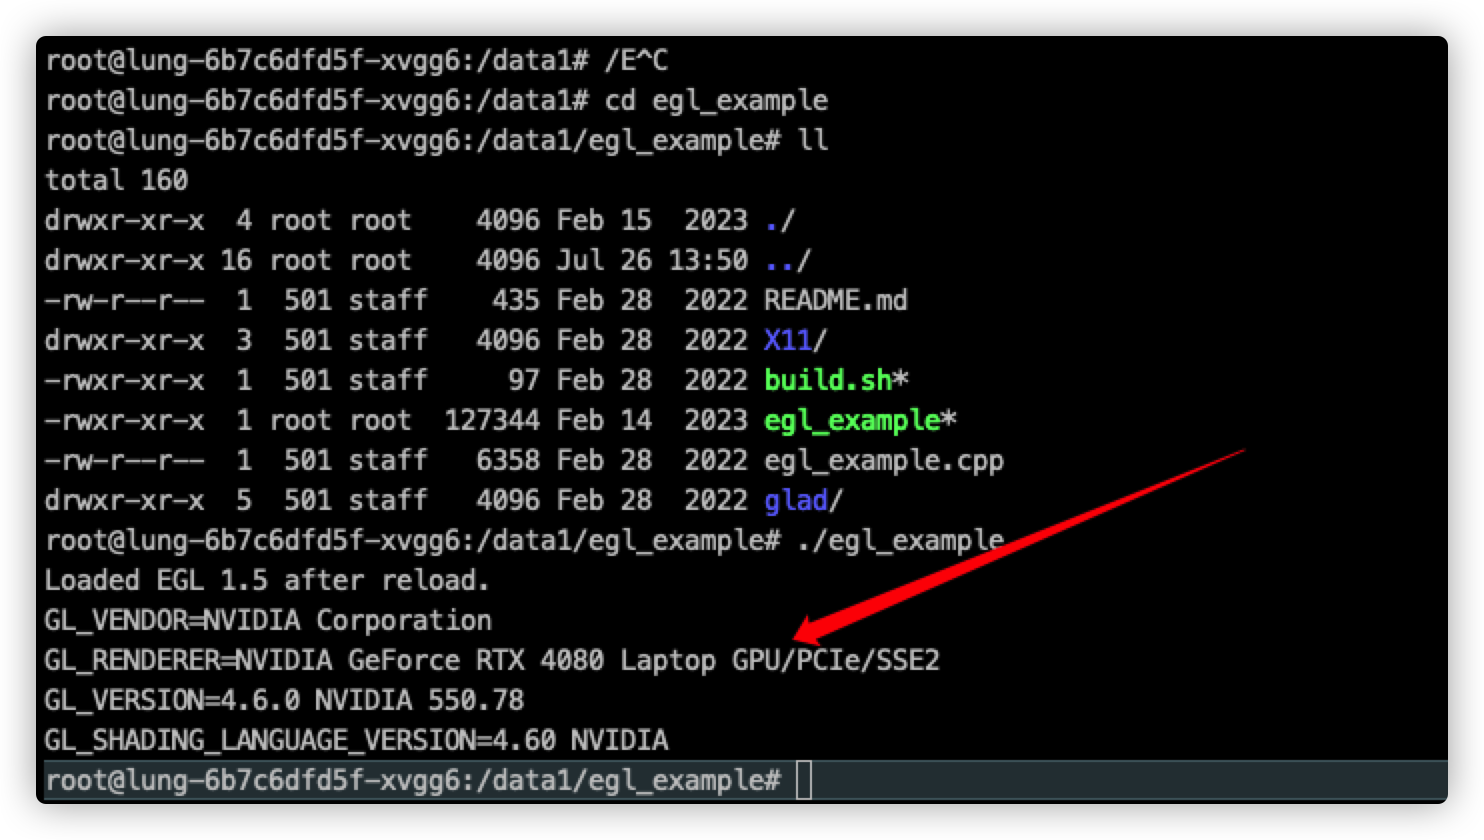Select the 'GL_VERSION=4.6.0 NVIDIA 550.78' line
This screenshot has height=840, width=1484.
[284, 700]
